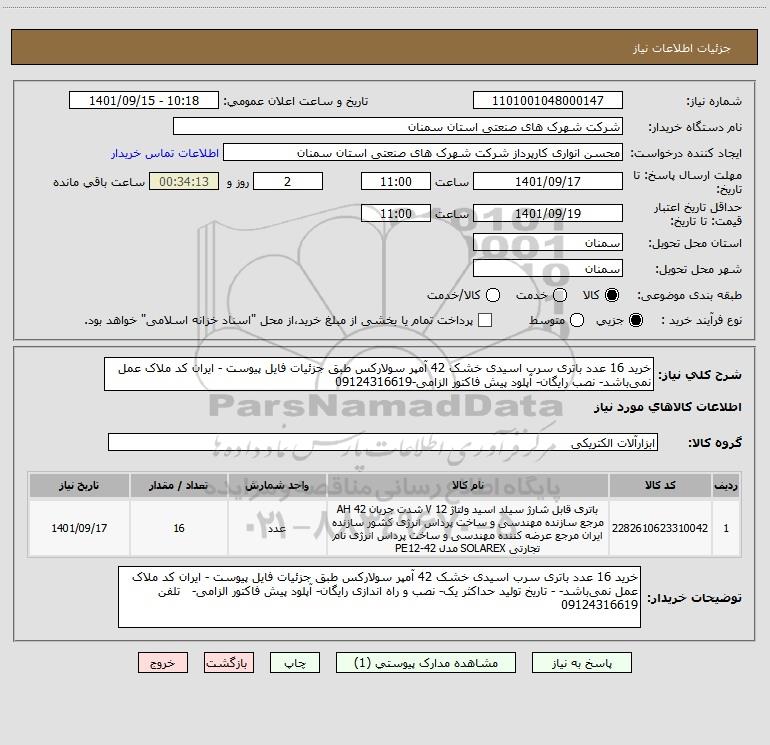Viewport: 770px width, 745px height.
Task: Select the متوسط purchase type radio
Action: click(577, 320)
